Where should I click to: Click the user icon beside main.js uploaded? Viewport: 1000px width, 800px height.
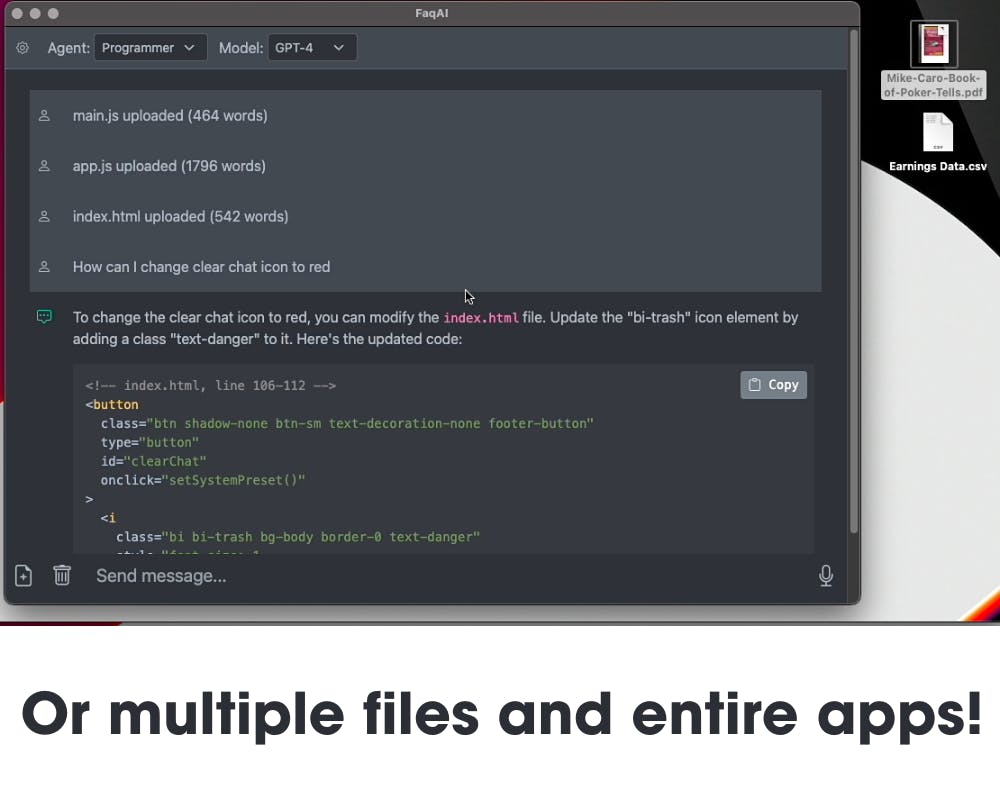[44, 115]
